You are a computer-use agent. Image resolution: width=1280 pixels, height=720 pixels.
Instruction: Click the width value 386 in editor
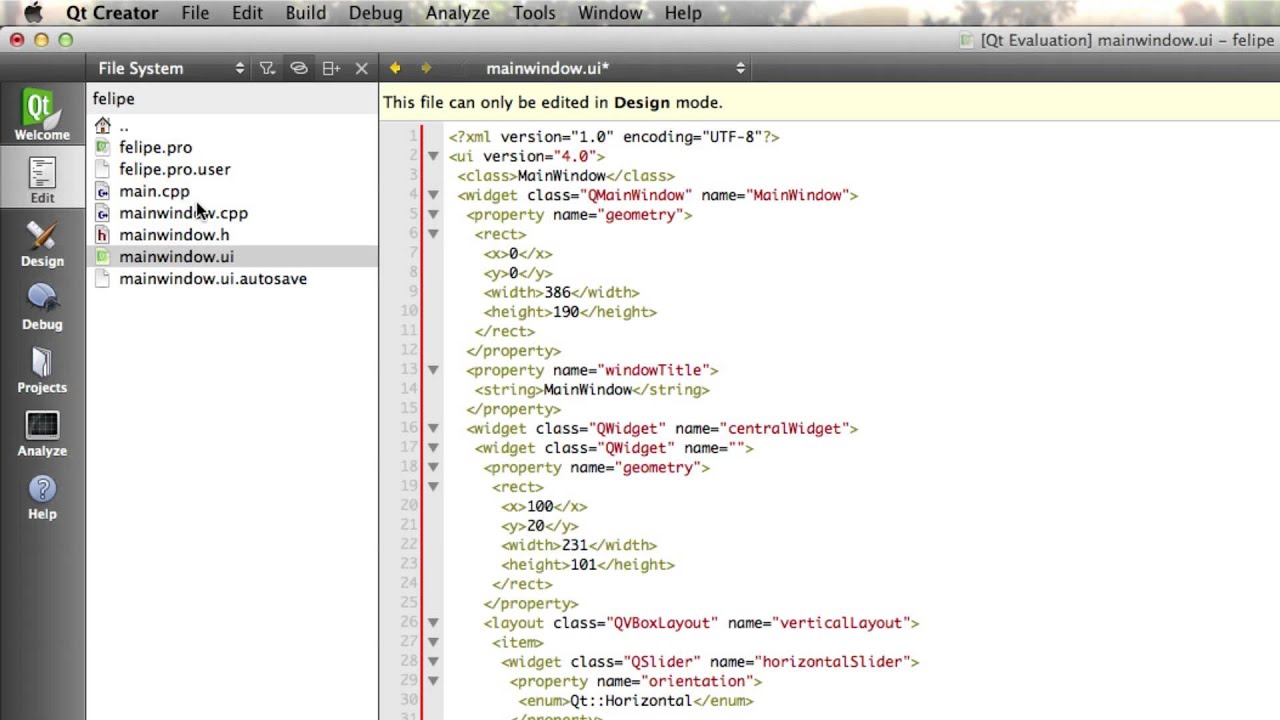[557, 292]
